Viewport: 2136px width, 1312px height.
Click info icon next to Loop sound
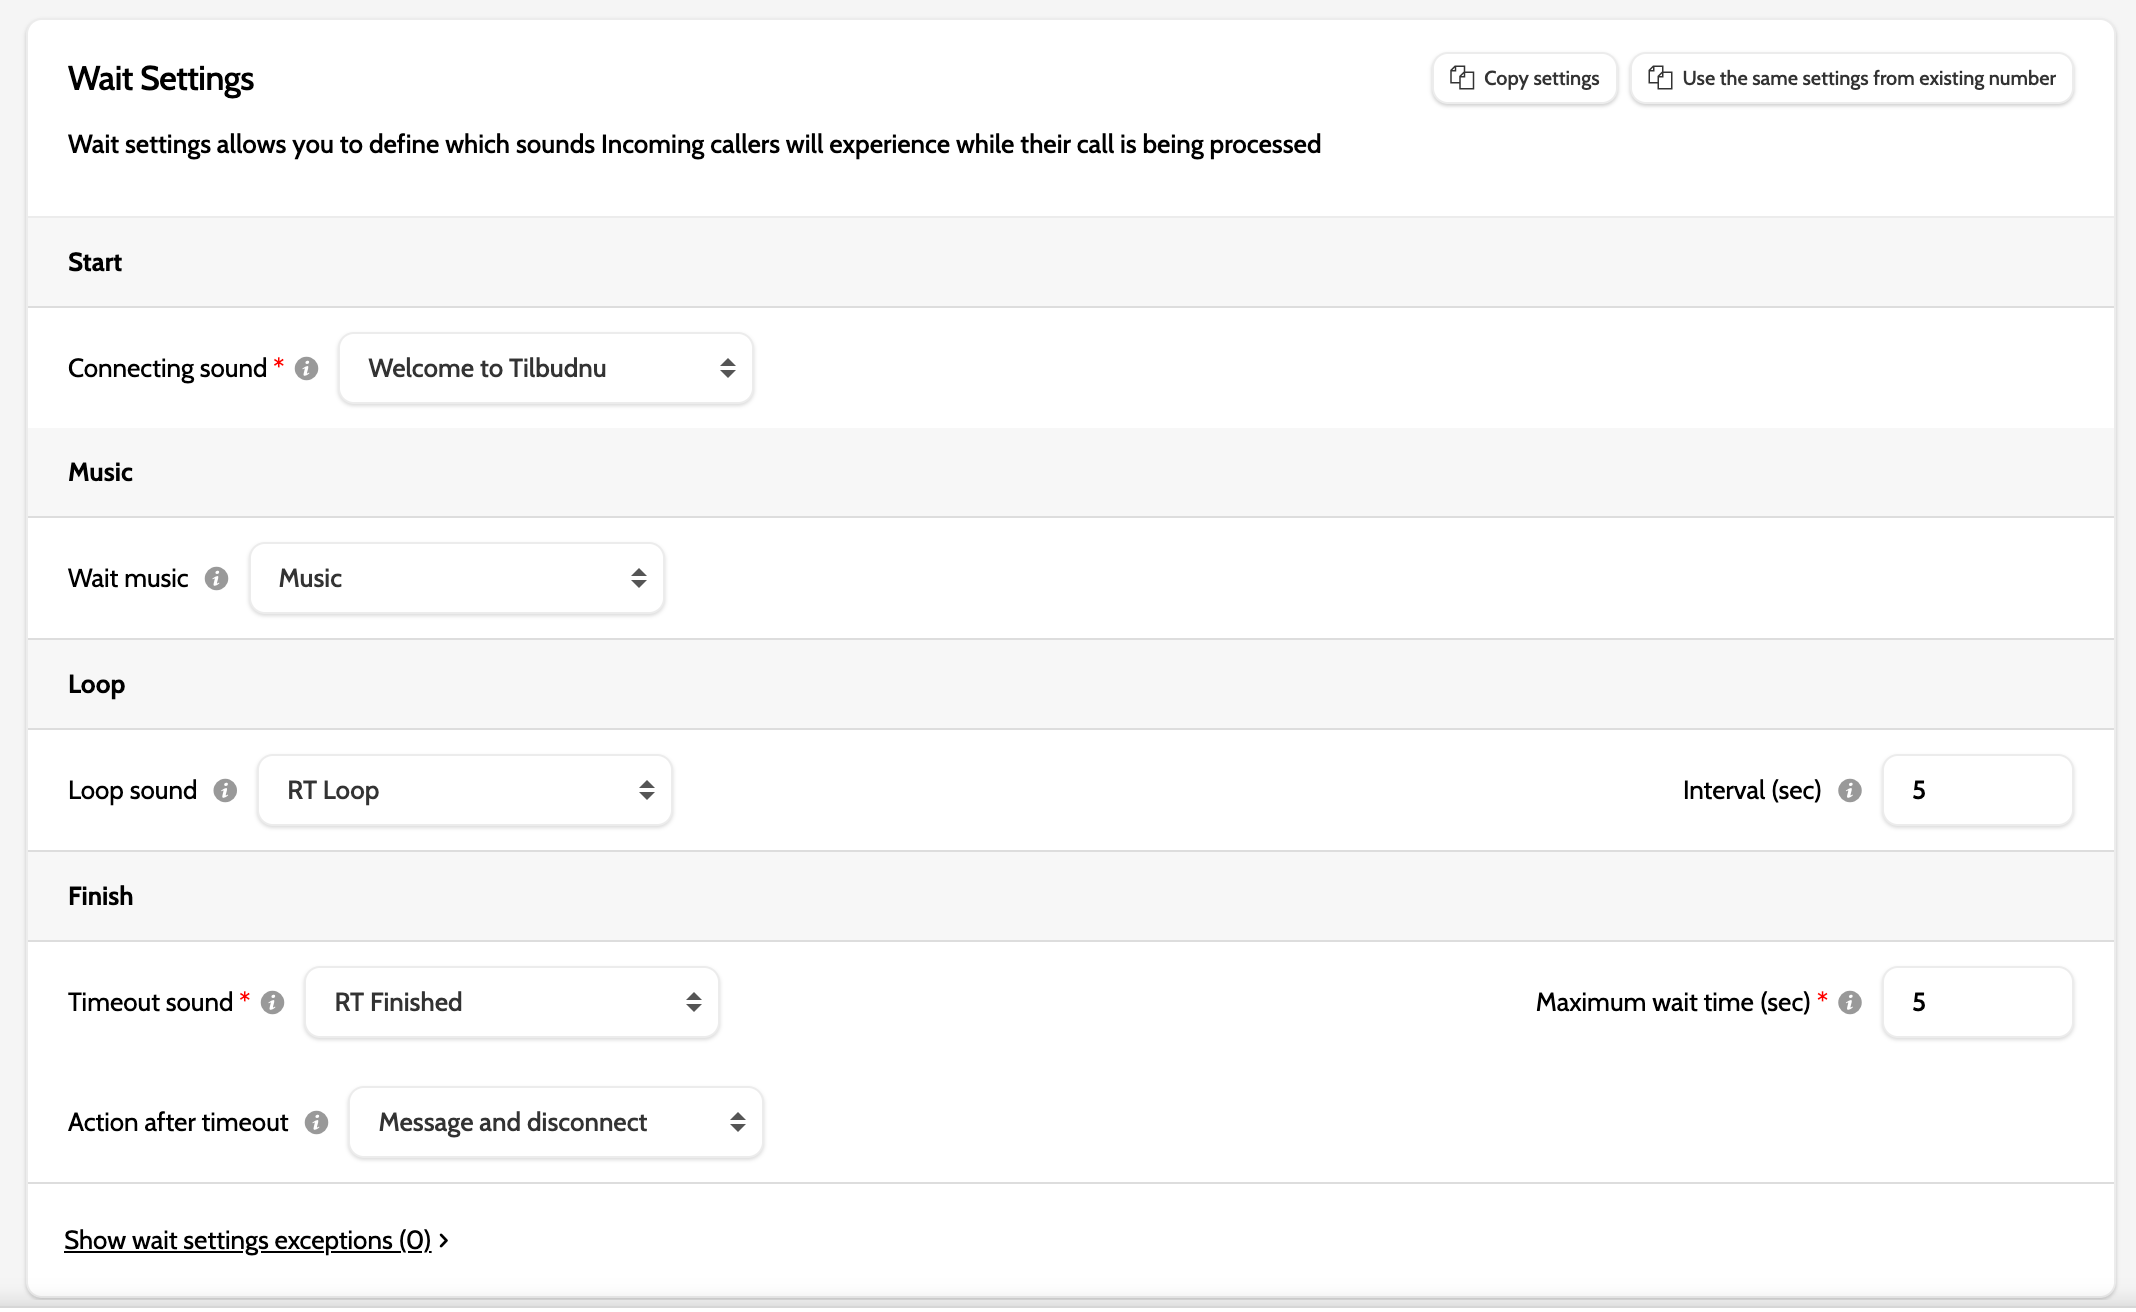[225, 791]
